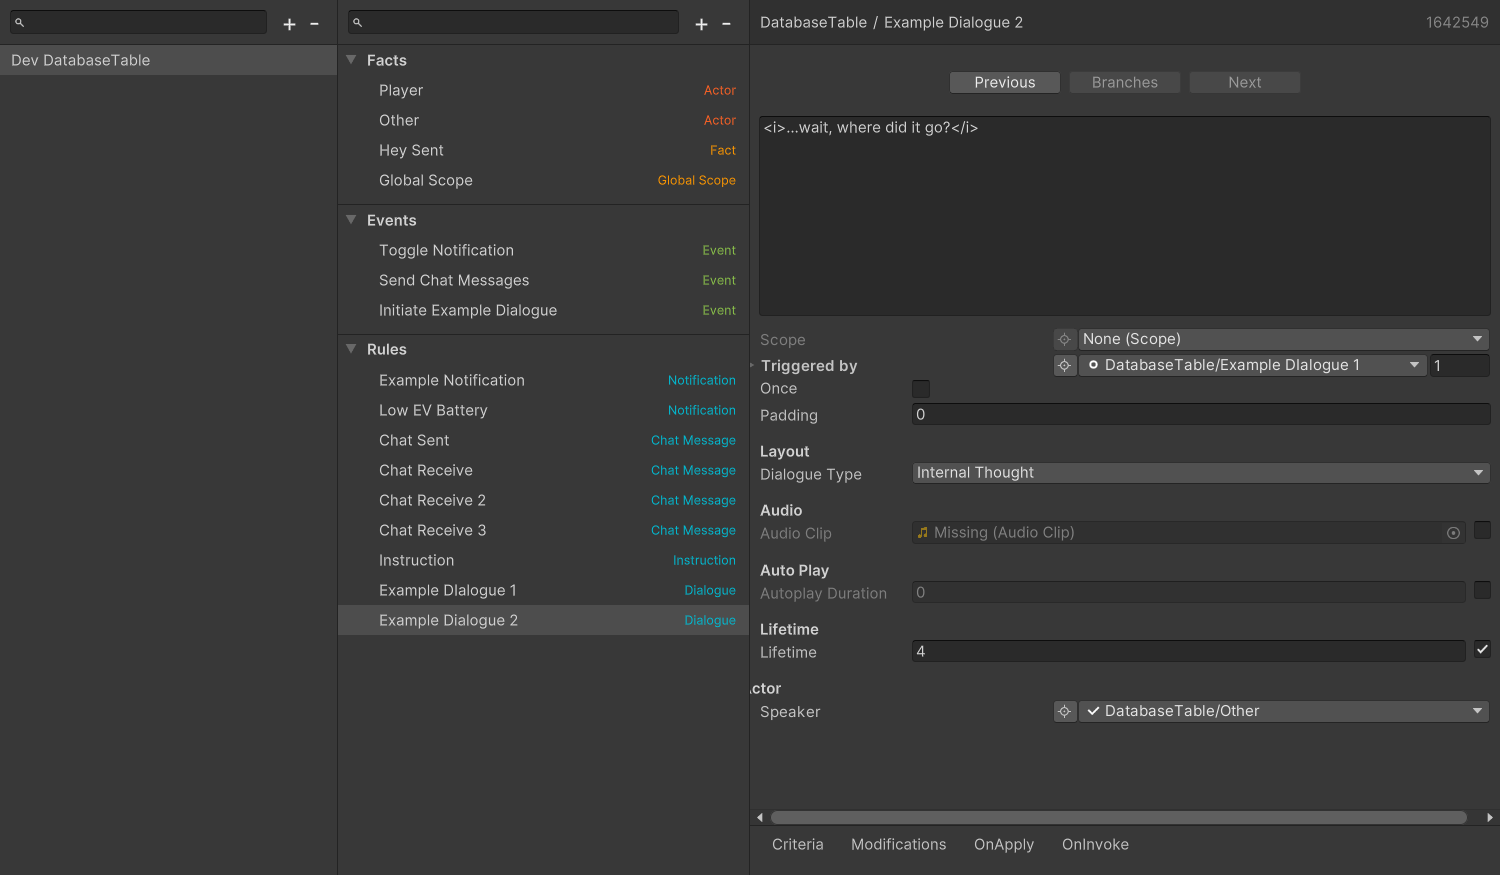Click the Audio Clip target selector circle
The height and width of the screenshot is (875, 1500).
tap(1453, 533)
